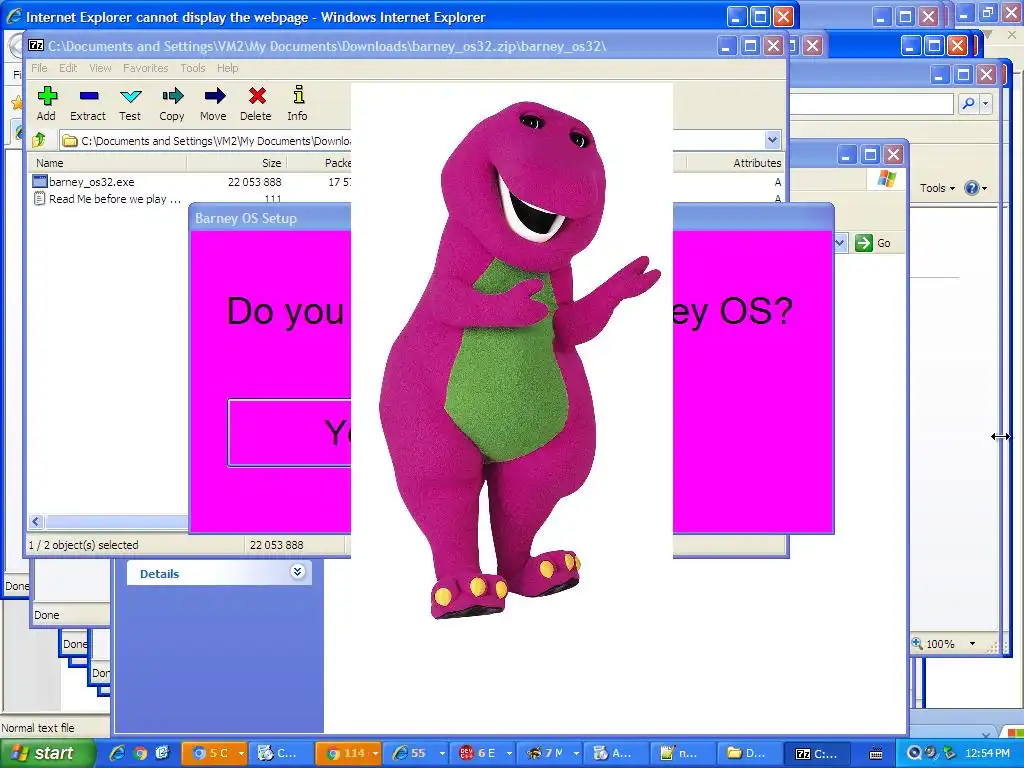Click the Info icon in 7-Zip toolbar
The height and width of the screenshot is (768, 1024).
point(298,103)
